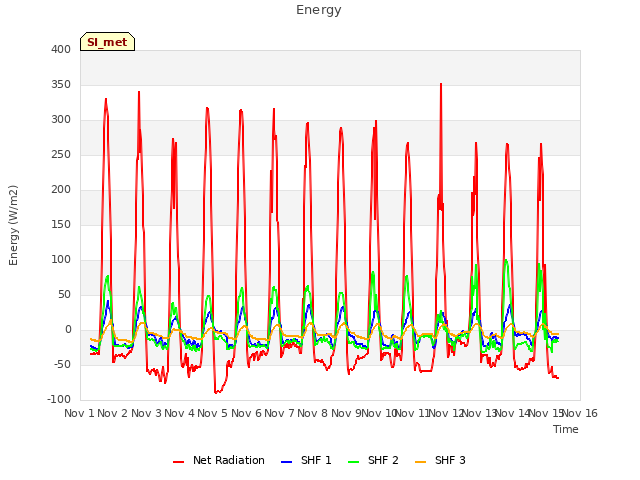Click the 250 y-axis tick label

tap(61, 155)
